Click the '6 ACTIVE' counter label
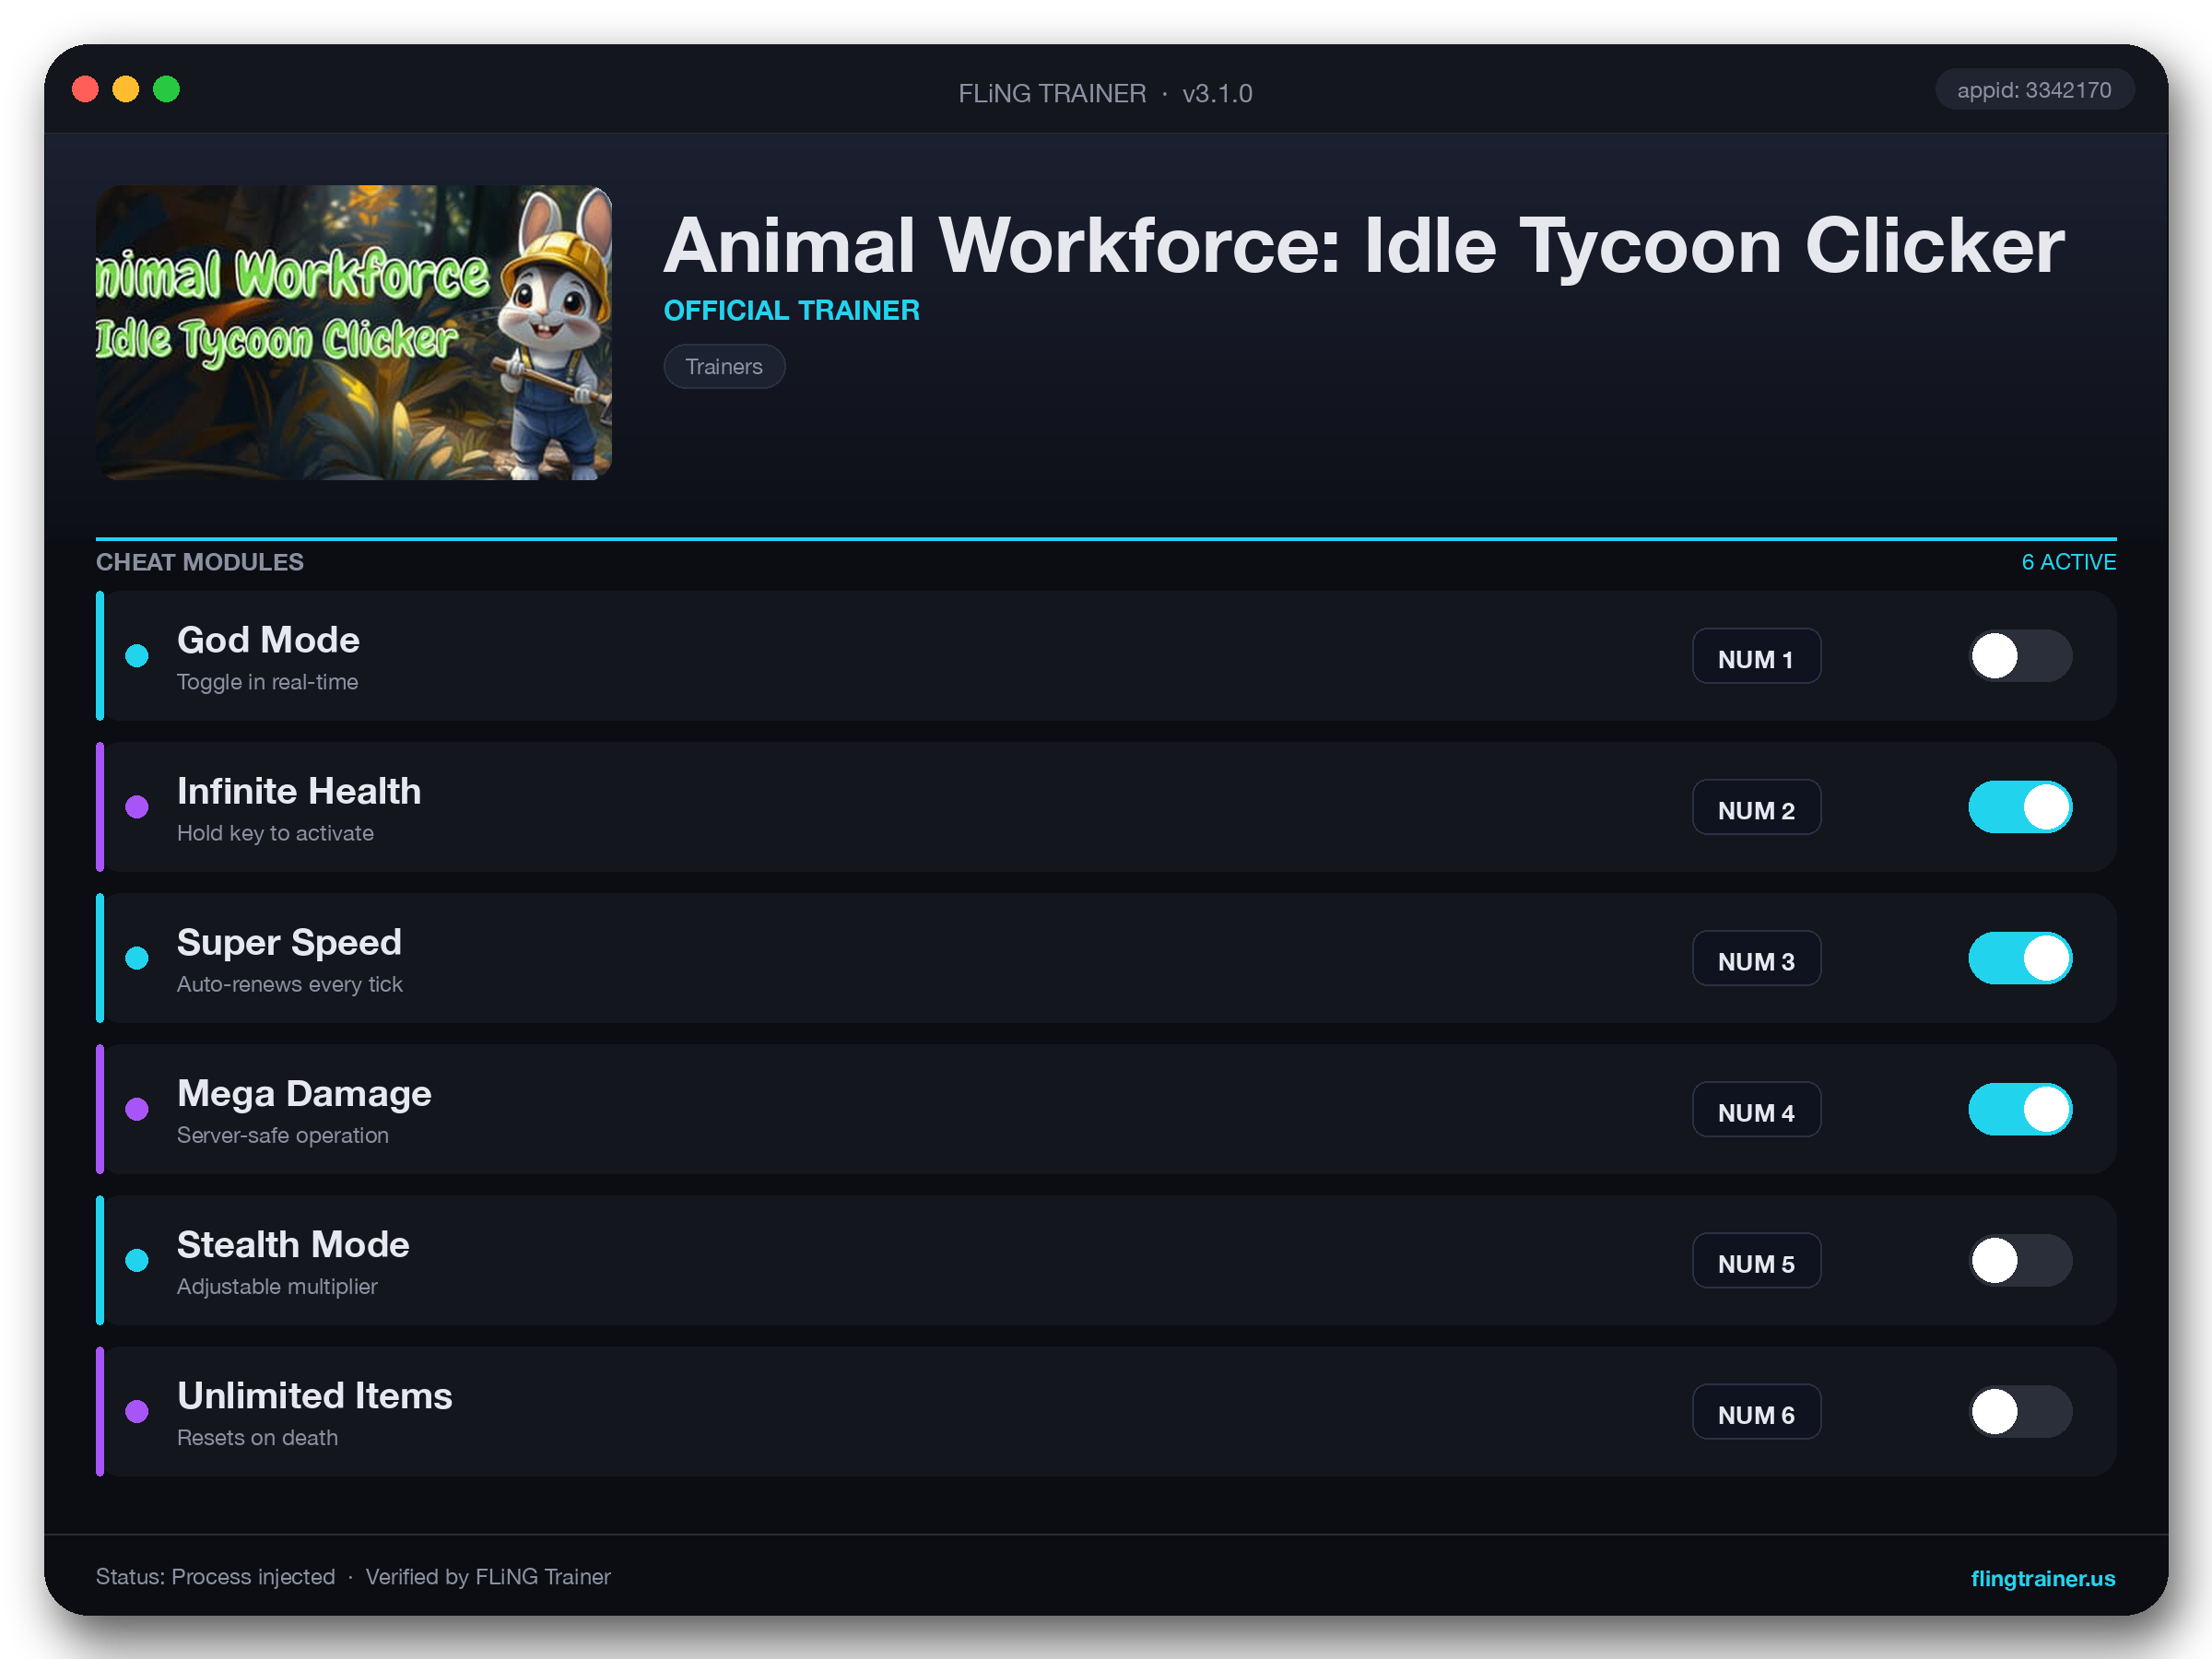 2068,562
